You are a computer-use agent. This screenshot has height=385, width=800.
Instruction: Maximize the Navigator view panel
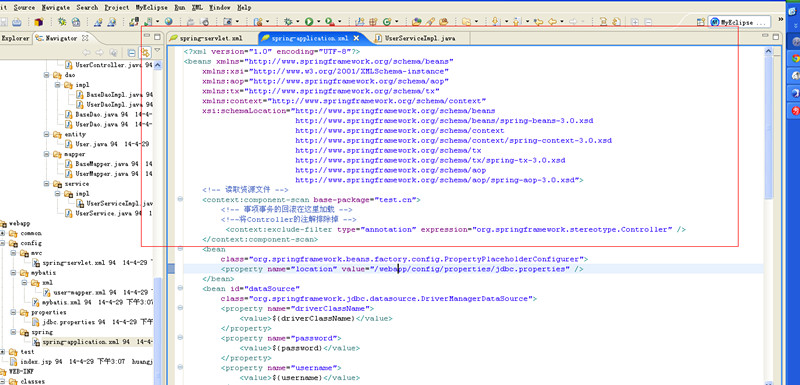[x=157, y=37]
